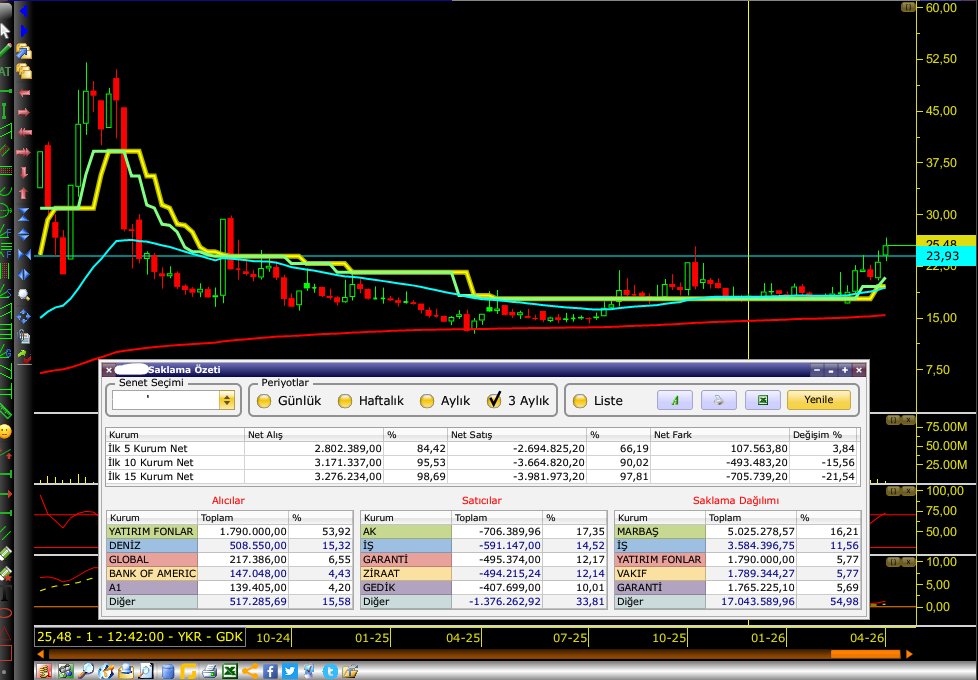
Task: Click AK in Satıcılar table
Action: click(406, 532)
